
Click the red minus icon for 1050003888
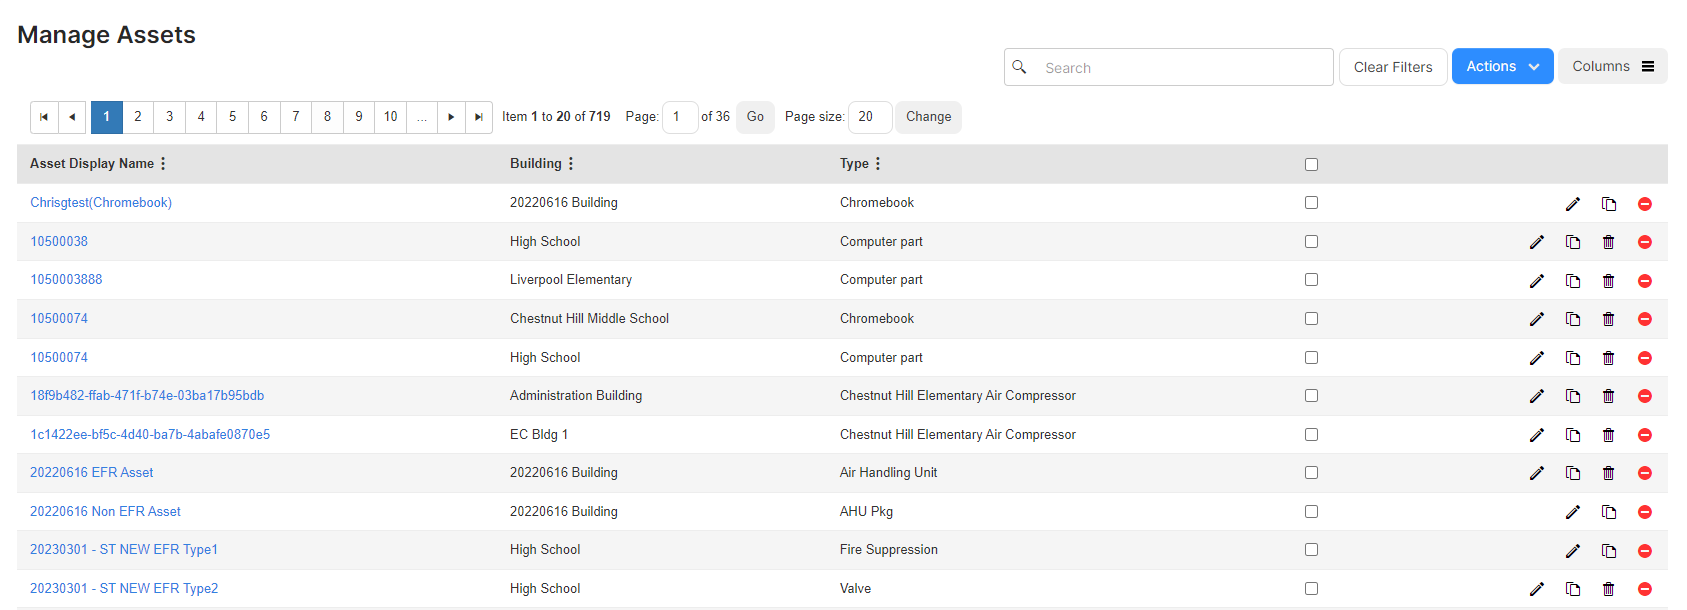pos(1645,281)
